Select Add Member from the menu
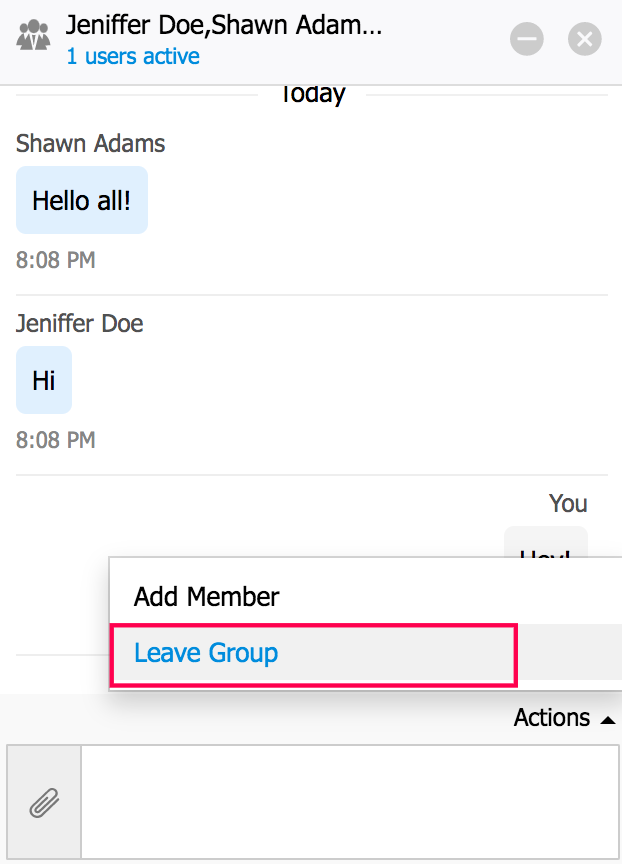Screen dimensions: 622x864 coord(207,597)
